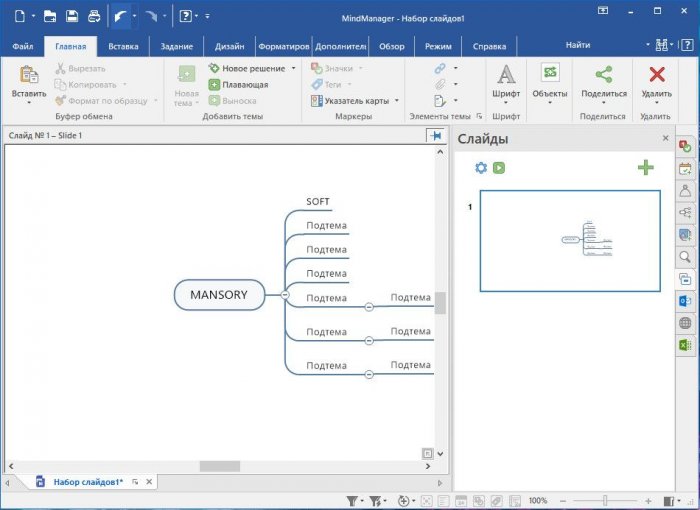Expand the Указатель карты dropdown

pyautogui.click(x=396, y=101)
